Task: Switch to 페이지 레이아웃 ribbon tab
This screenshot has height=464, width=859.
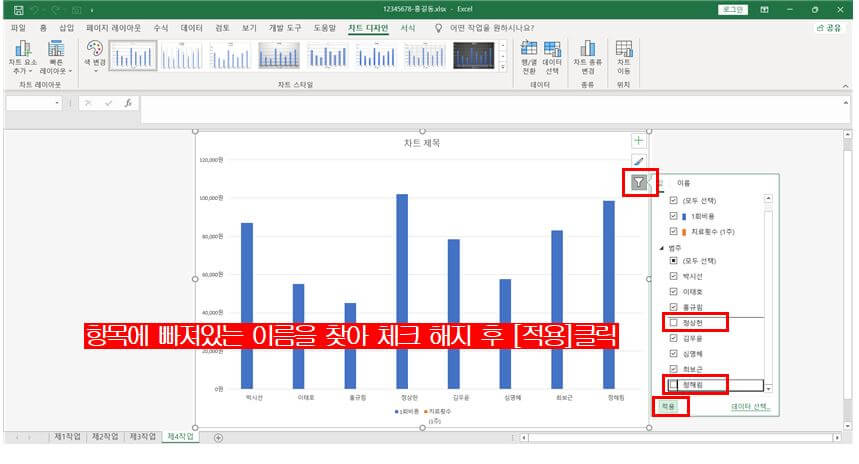Action: [113, 28]
